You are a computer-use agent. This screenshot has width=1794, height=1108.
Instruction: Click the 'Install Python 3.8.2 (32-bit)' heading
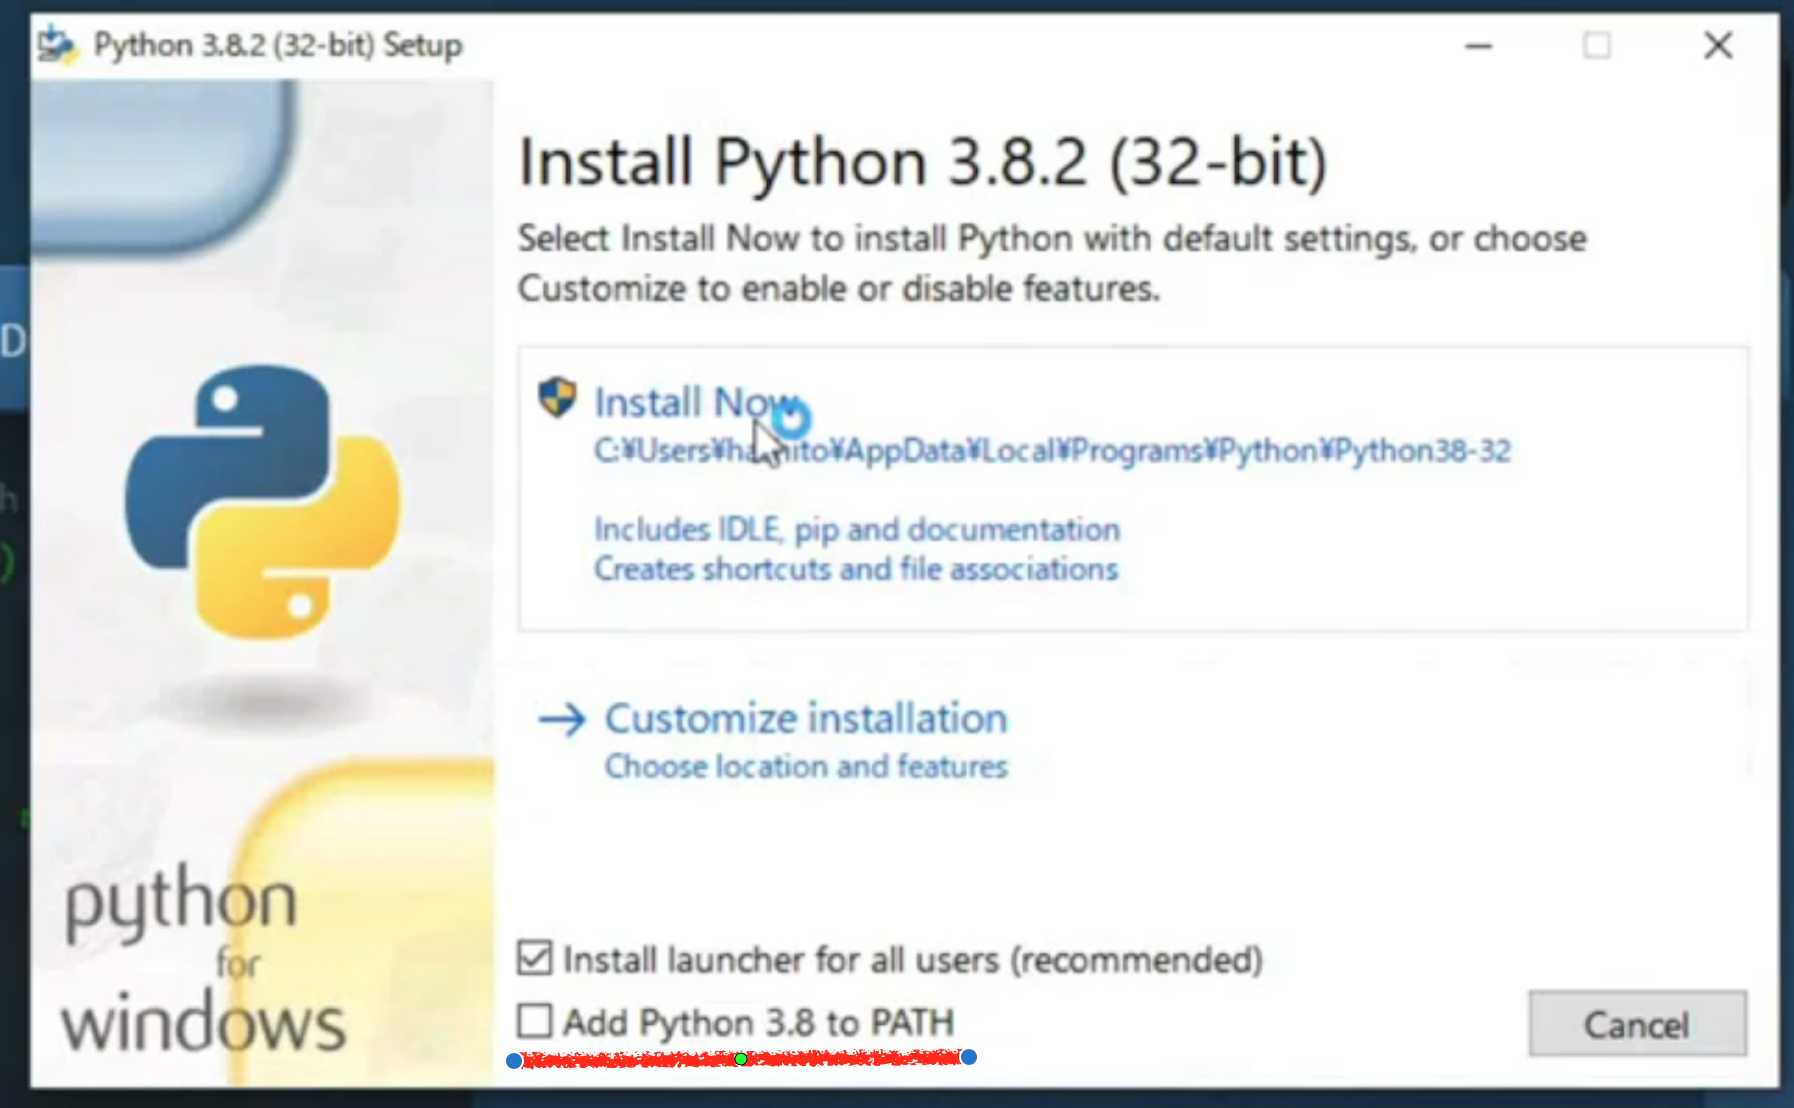(x=922, y=162)
